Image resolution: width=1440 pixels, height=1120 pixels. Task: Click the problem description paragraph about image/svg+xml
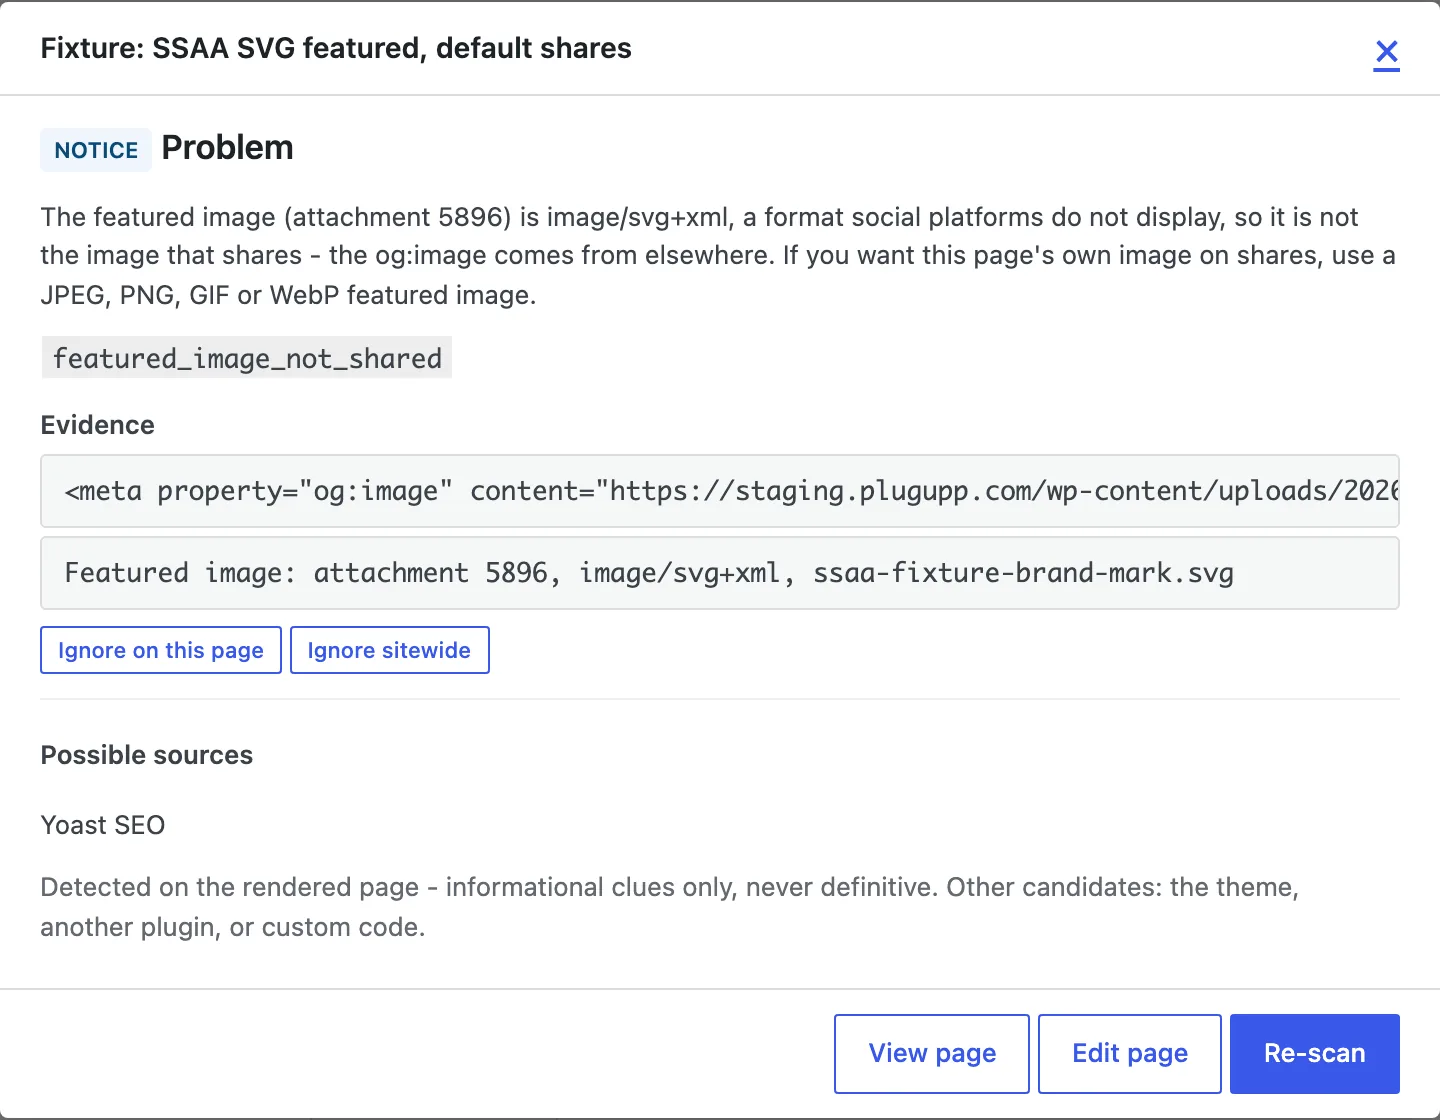point(718,256)
